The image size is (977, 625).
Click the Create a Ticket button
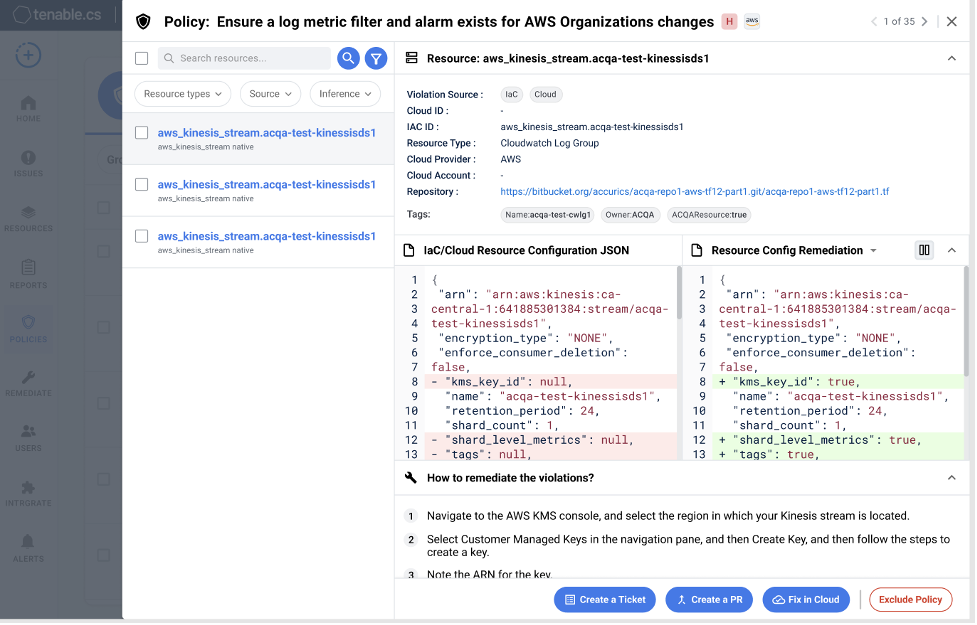click(605, 600)
